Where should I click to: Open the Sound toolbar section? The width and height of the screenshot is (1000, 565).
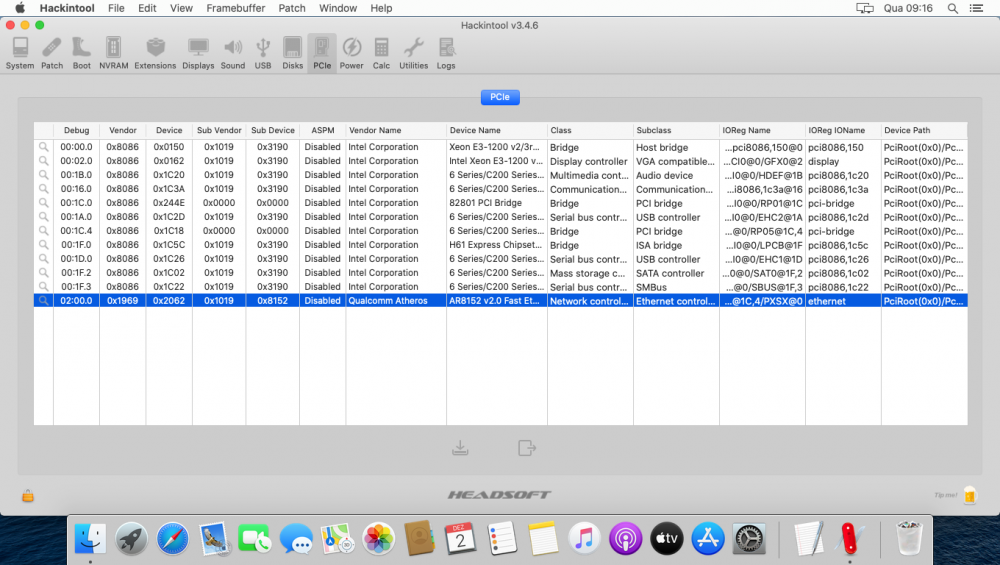pyautogui.click(x=233, y=54)
